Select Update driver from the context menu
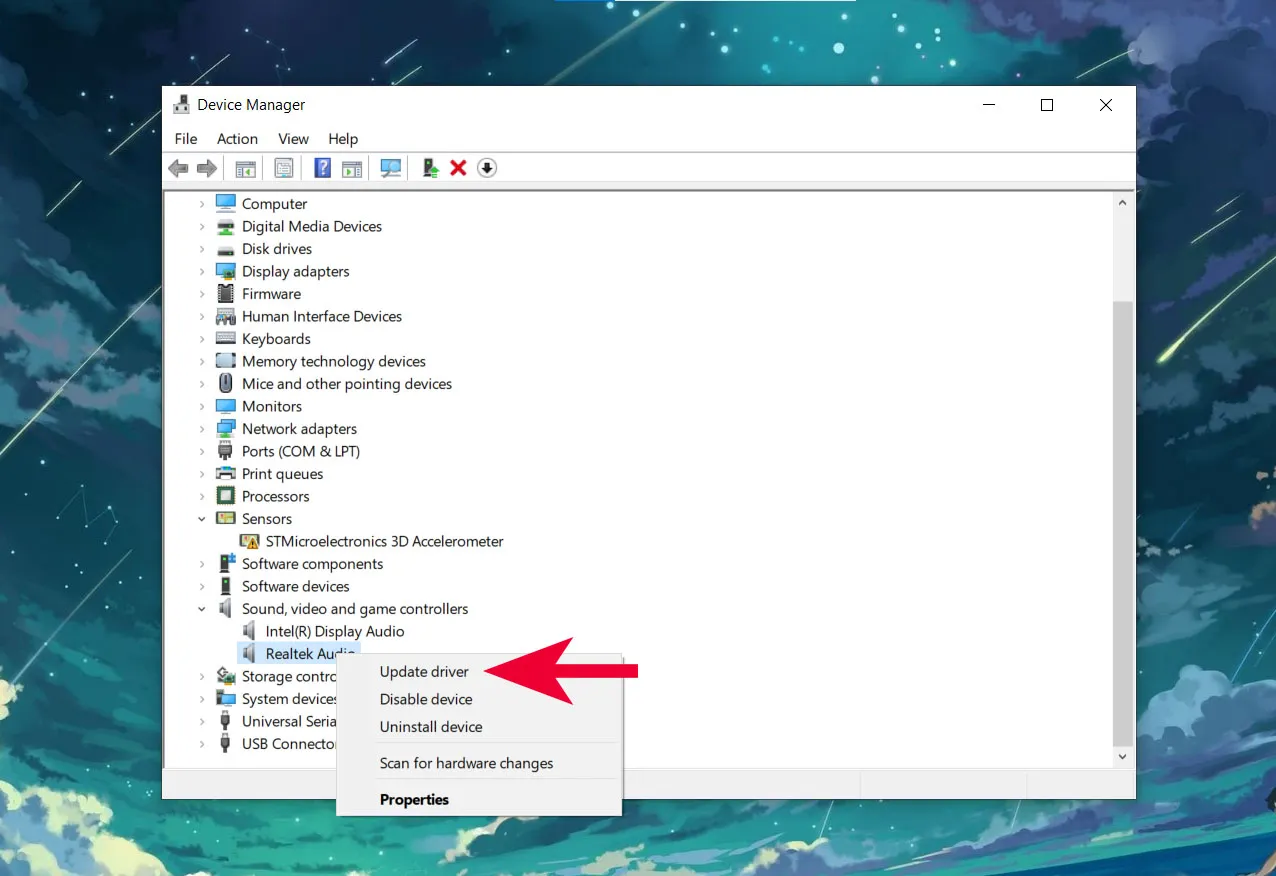 [424, 671]
